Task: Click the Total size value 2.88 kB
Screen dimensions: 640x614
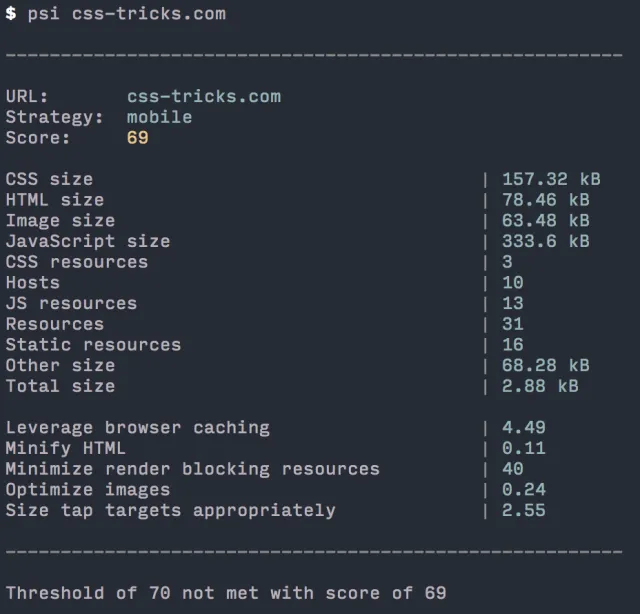Action: click(540, 386)
